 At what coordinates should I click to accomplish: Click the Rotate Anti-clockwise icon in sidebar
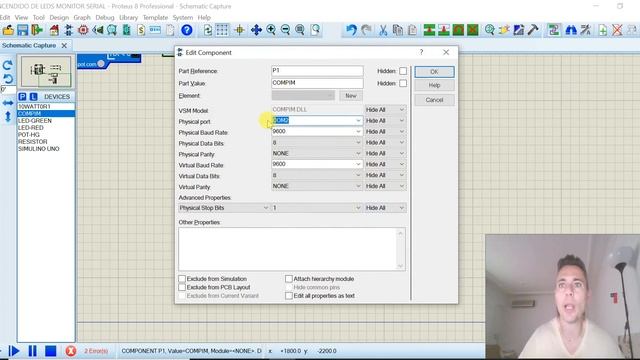pyautogui.click(x=7, y=78)
